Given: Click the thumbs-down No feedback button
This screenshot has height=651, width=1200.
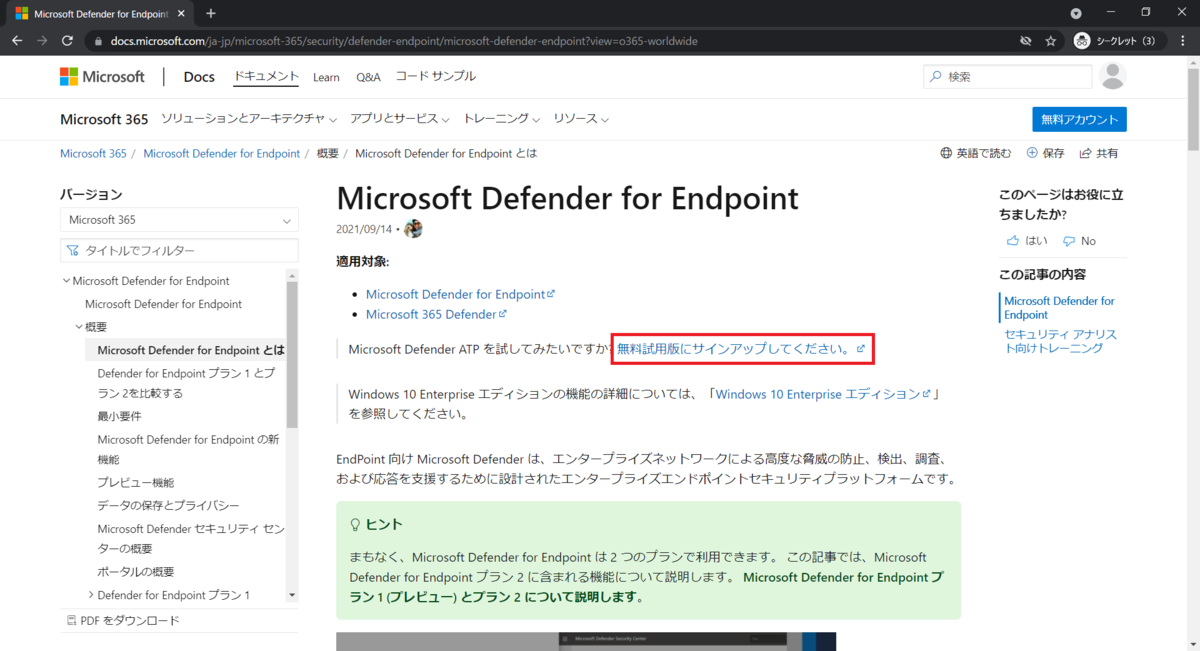Looking at the screenshot, I should [1079, 241].
